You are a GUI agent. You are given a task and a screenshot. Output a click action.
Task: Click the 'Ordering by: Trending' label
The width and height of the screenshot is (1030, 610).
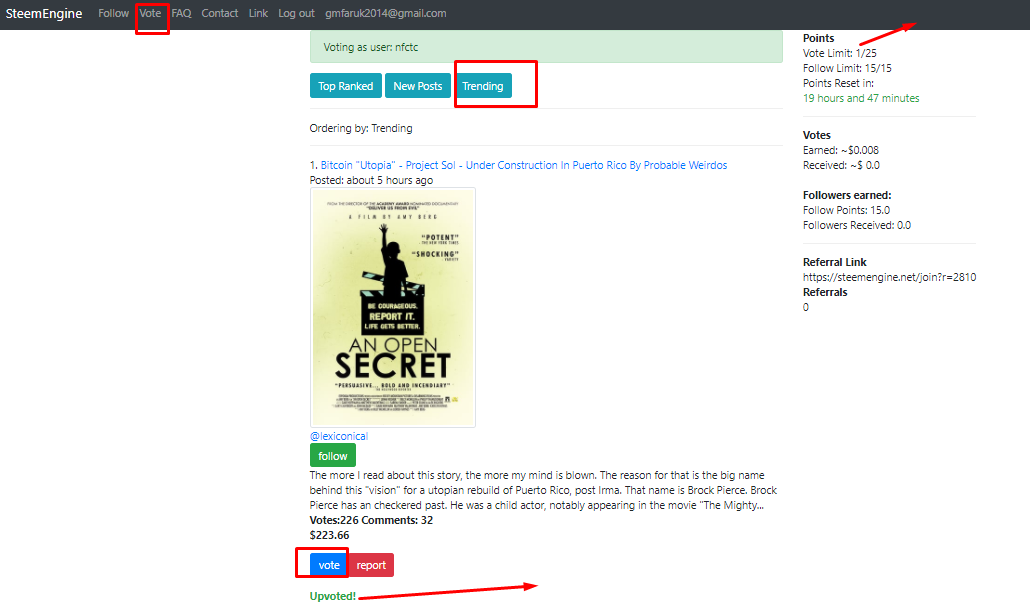pos(361,128)
